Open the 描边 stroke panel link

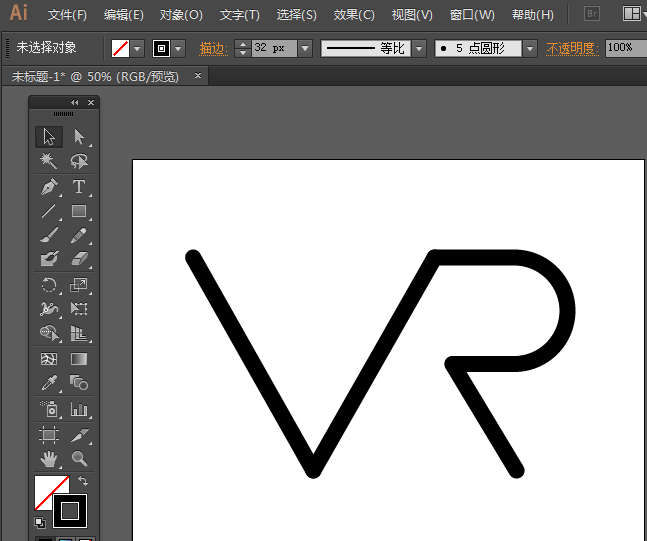coord(213,49)
